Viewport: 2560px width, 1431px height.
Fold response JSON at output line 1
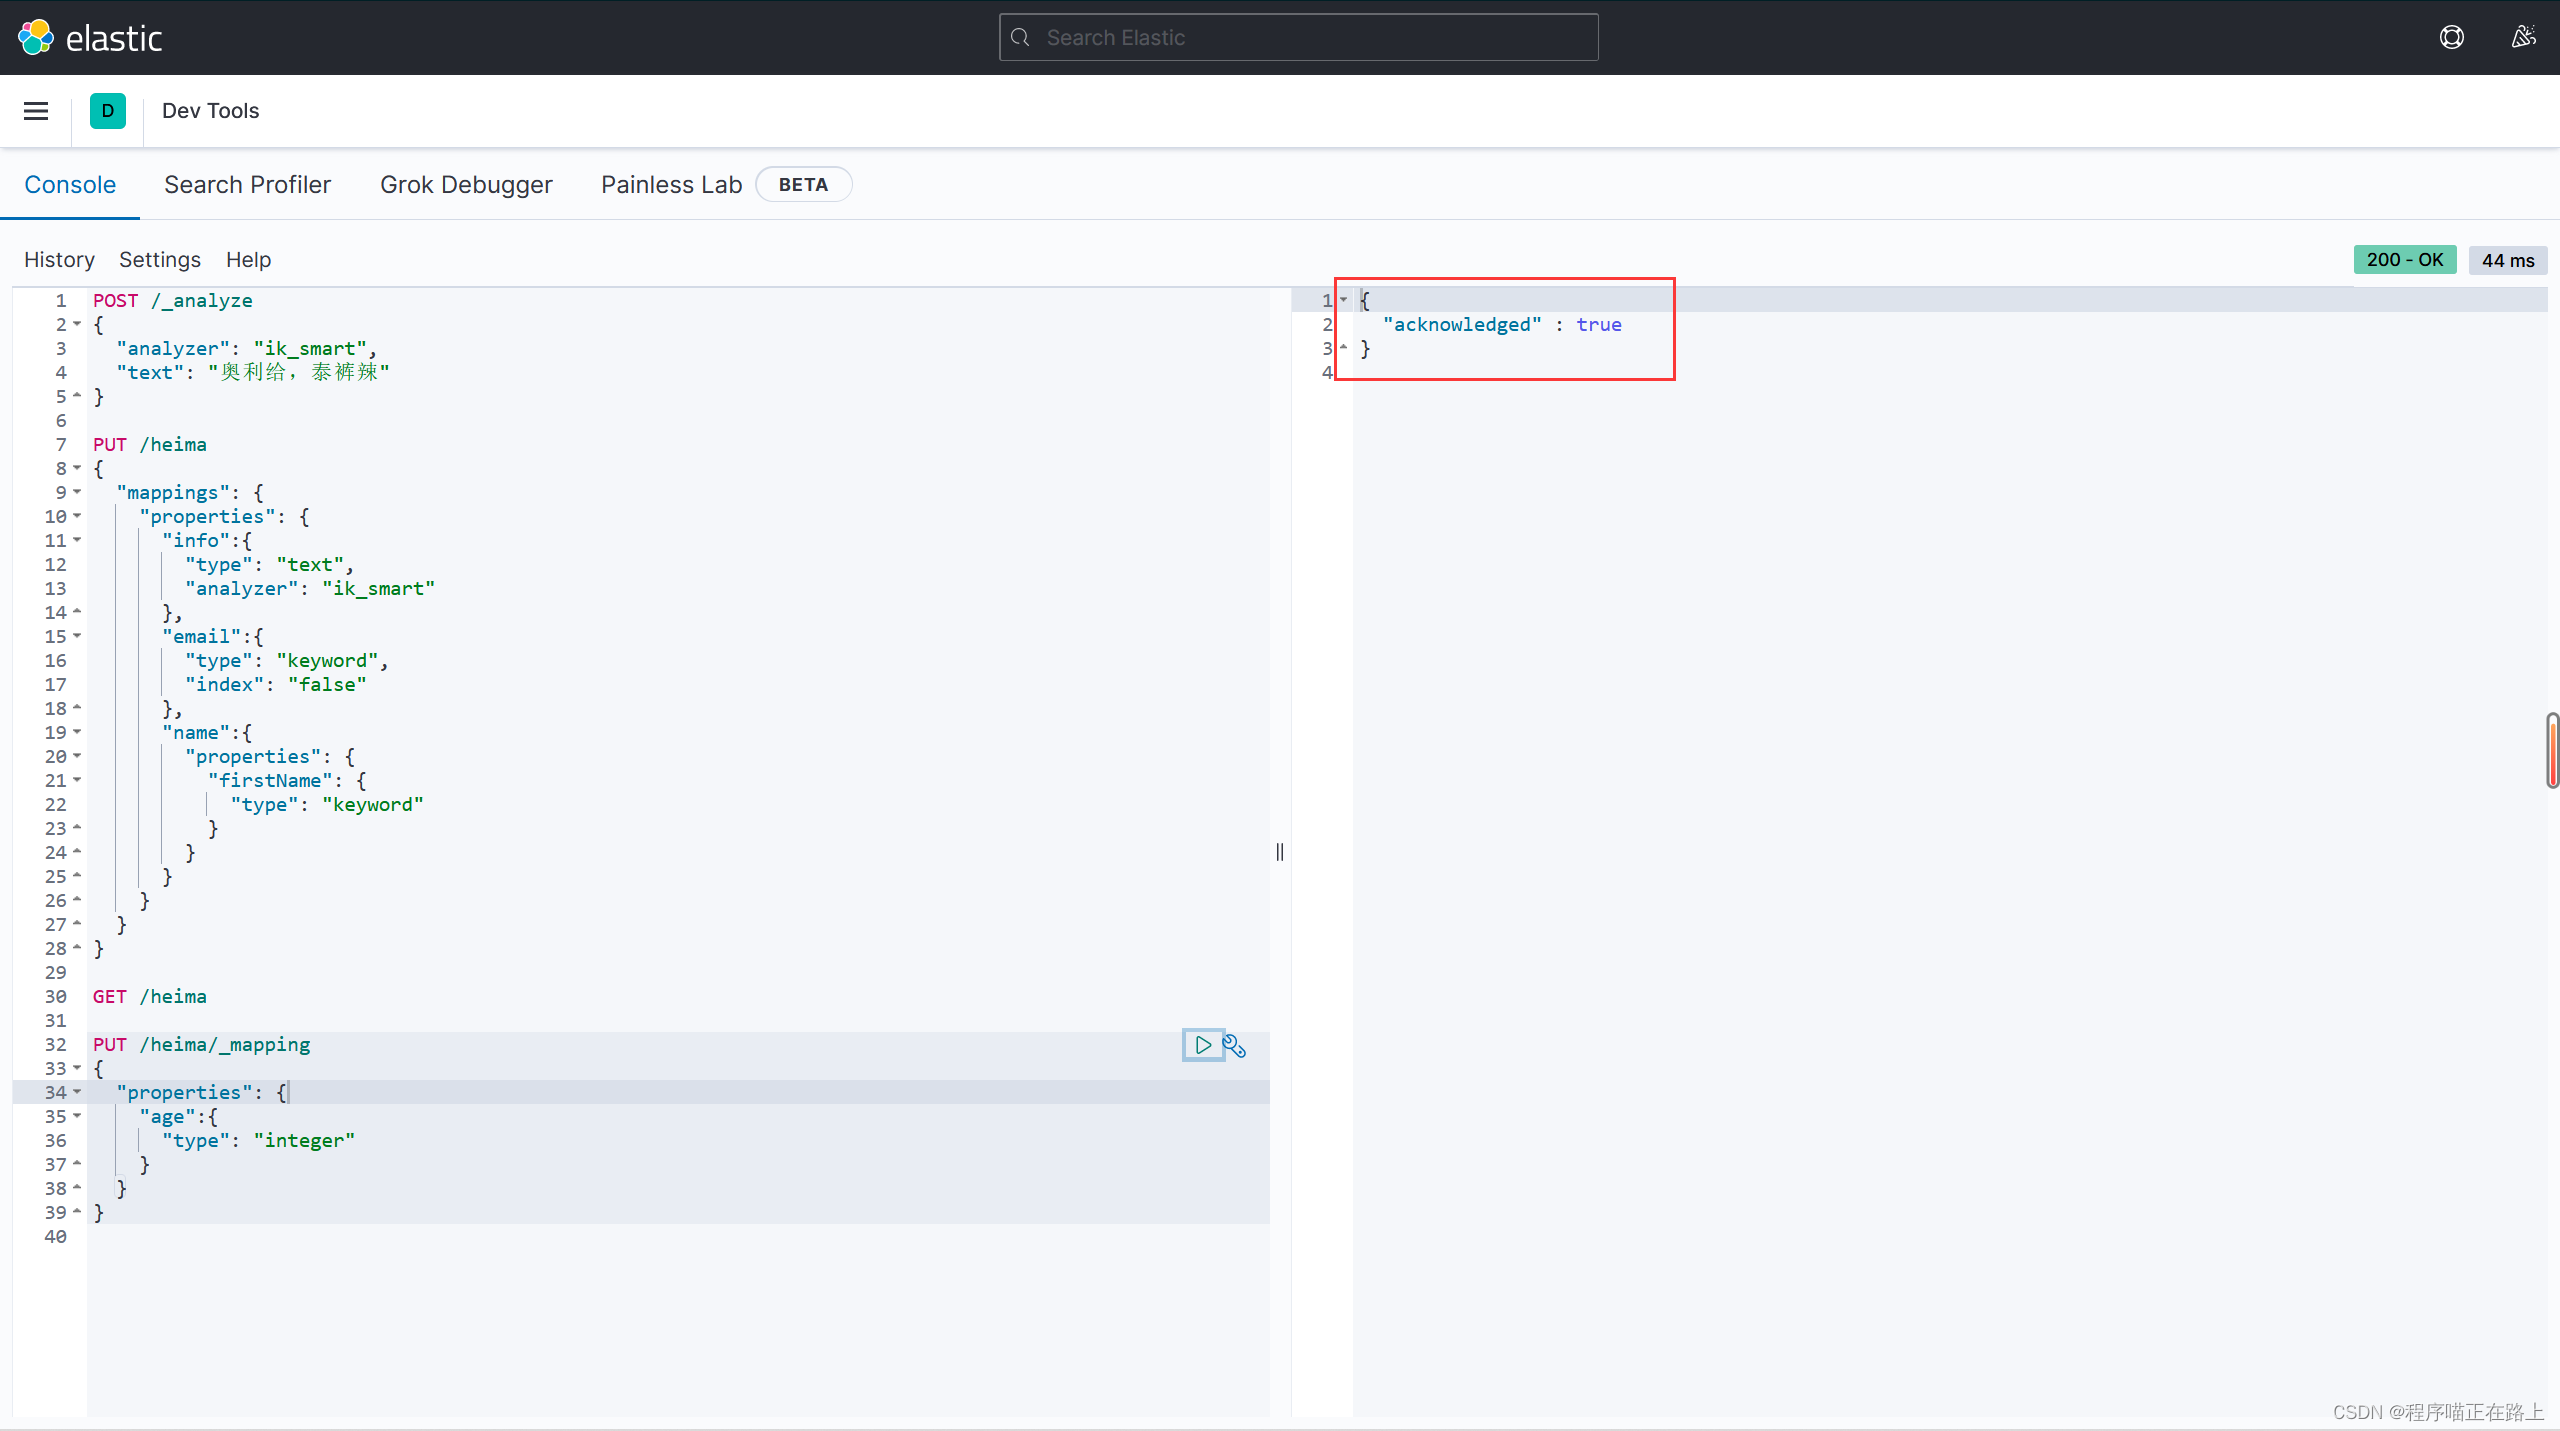pyautogui.click(x=1343, y=300)
